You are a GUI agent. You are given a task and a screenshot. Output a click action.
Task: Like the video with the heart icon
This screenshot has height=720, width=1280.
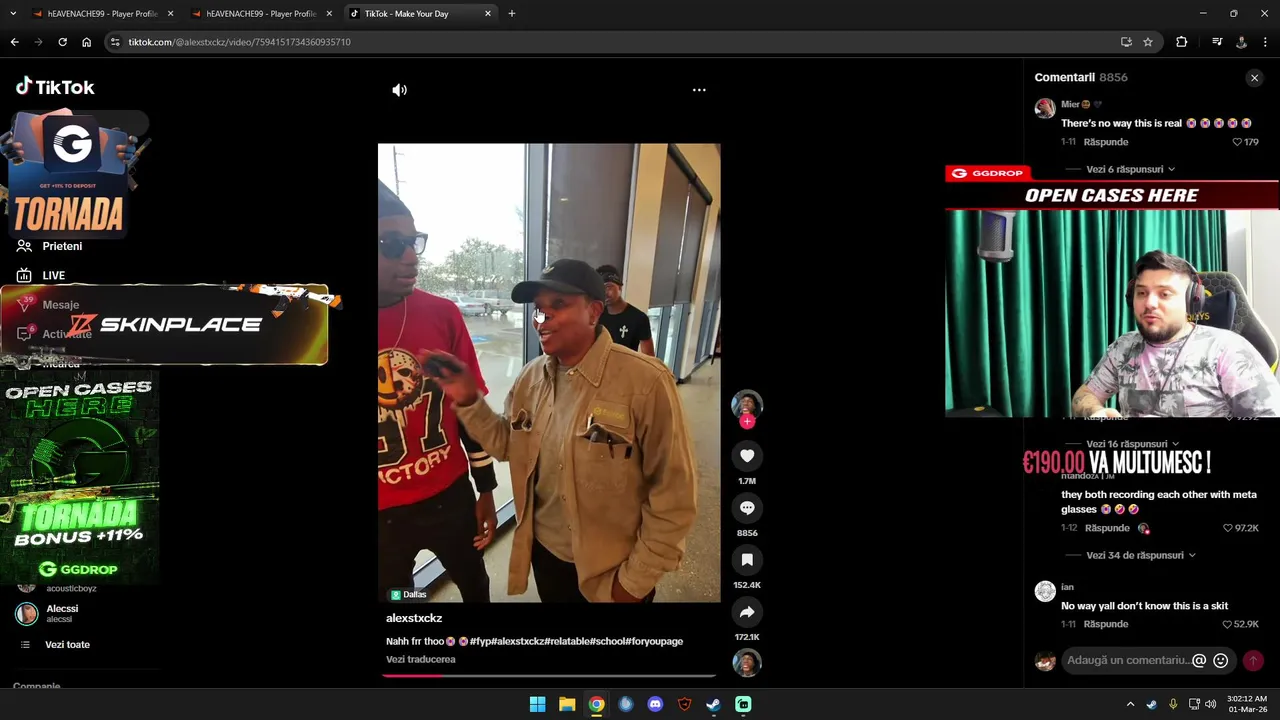pos(747,456)
